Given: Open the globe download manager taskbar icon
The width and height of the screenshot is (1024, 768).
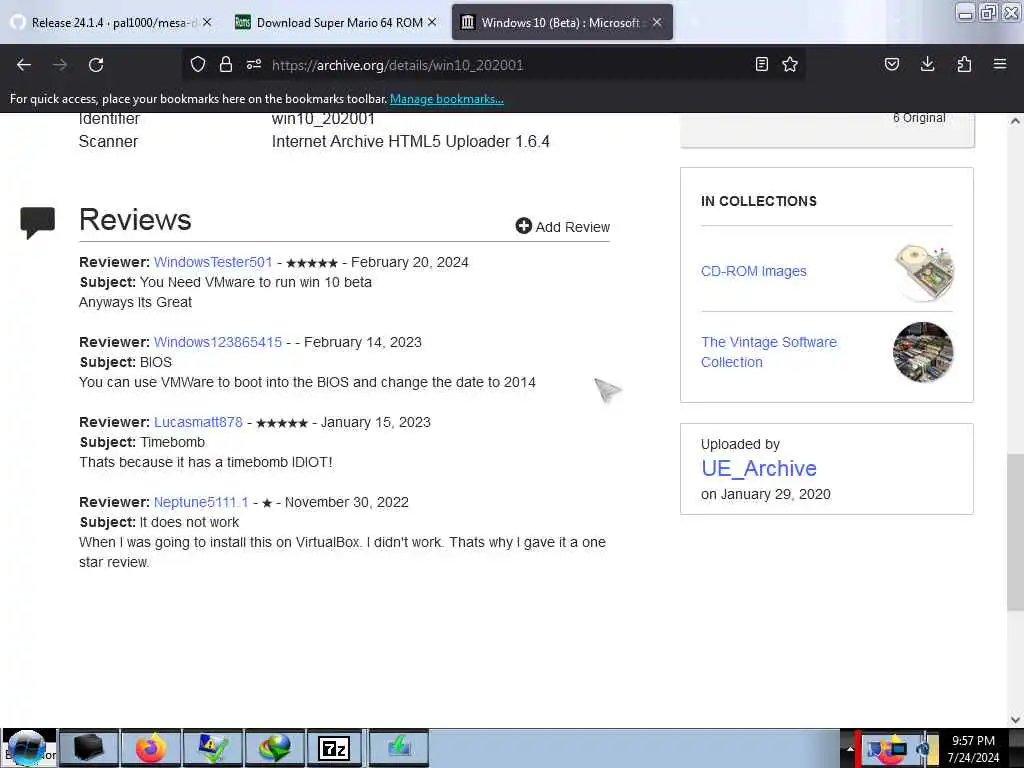Looking at the screenshot, I should [275, 748].
